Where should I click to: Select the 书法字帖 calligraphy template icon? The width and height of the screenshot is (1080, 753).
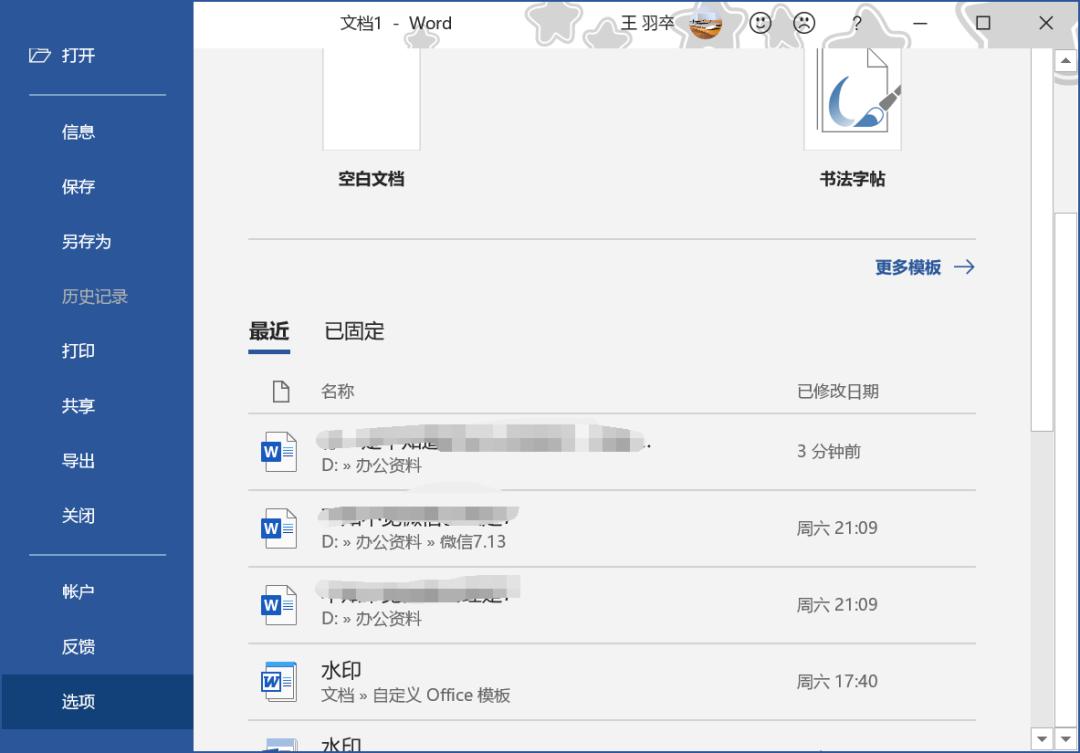[x=852, y=95]
